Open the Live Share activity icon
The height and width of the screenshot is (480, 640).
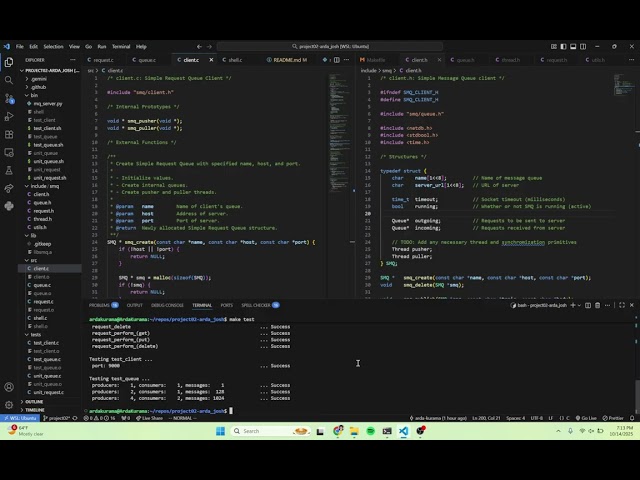(x=9, y=188)
